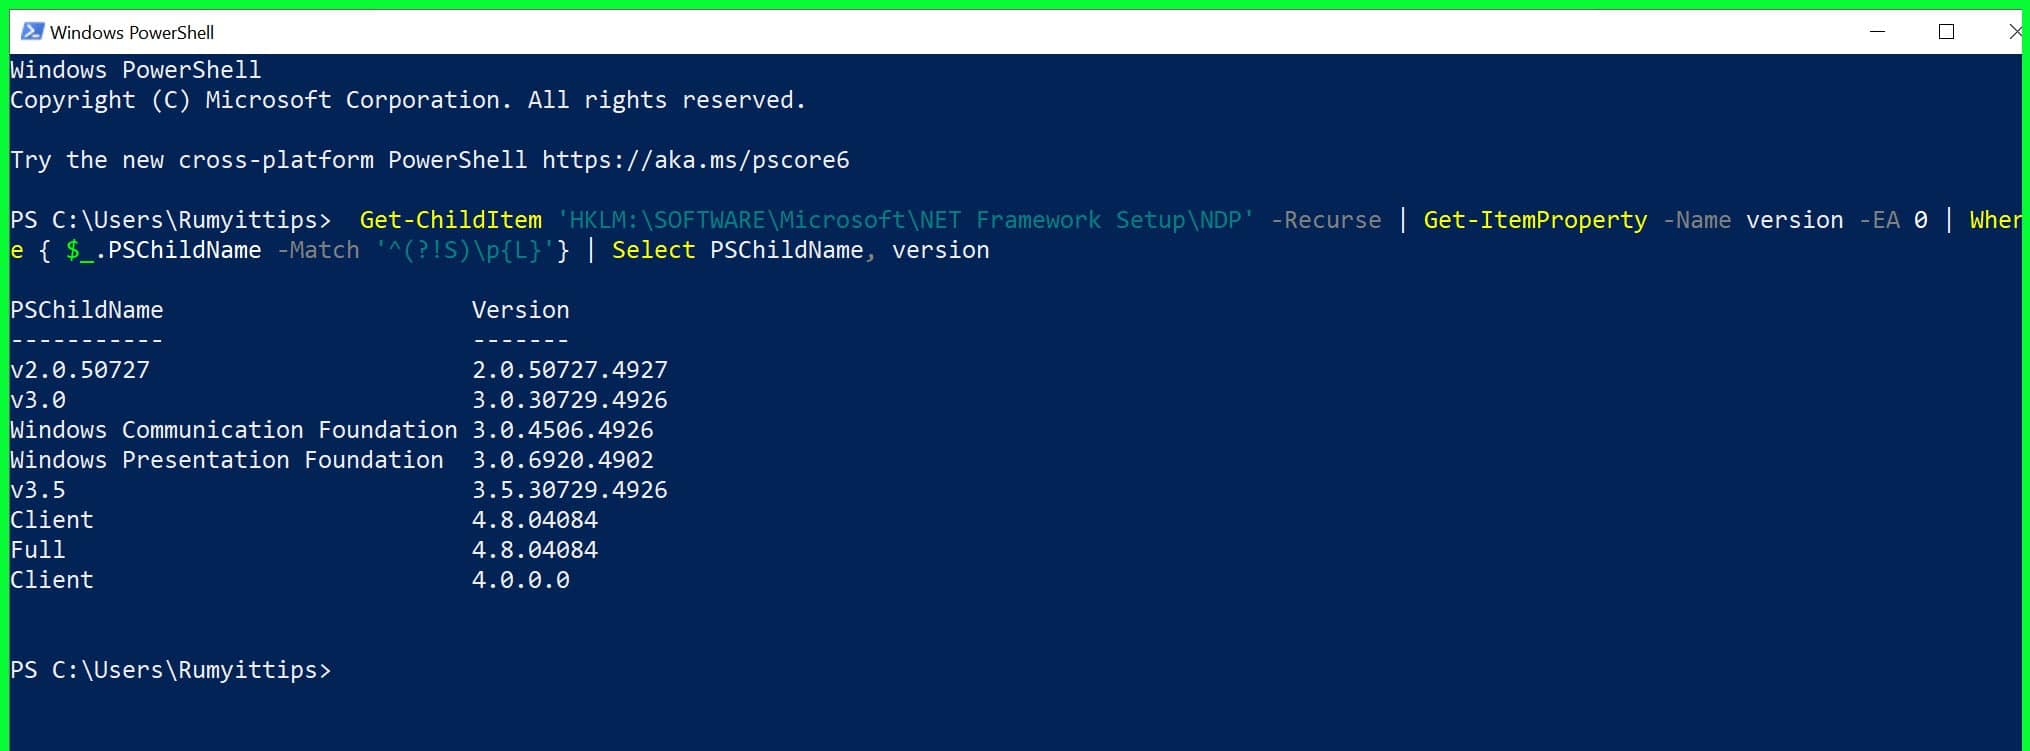Minimize the PowerShell window

point(1877,32)
